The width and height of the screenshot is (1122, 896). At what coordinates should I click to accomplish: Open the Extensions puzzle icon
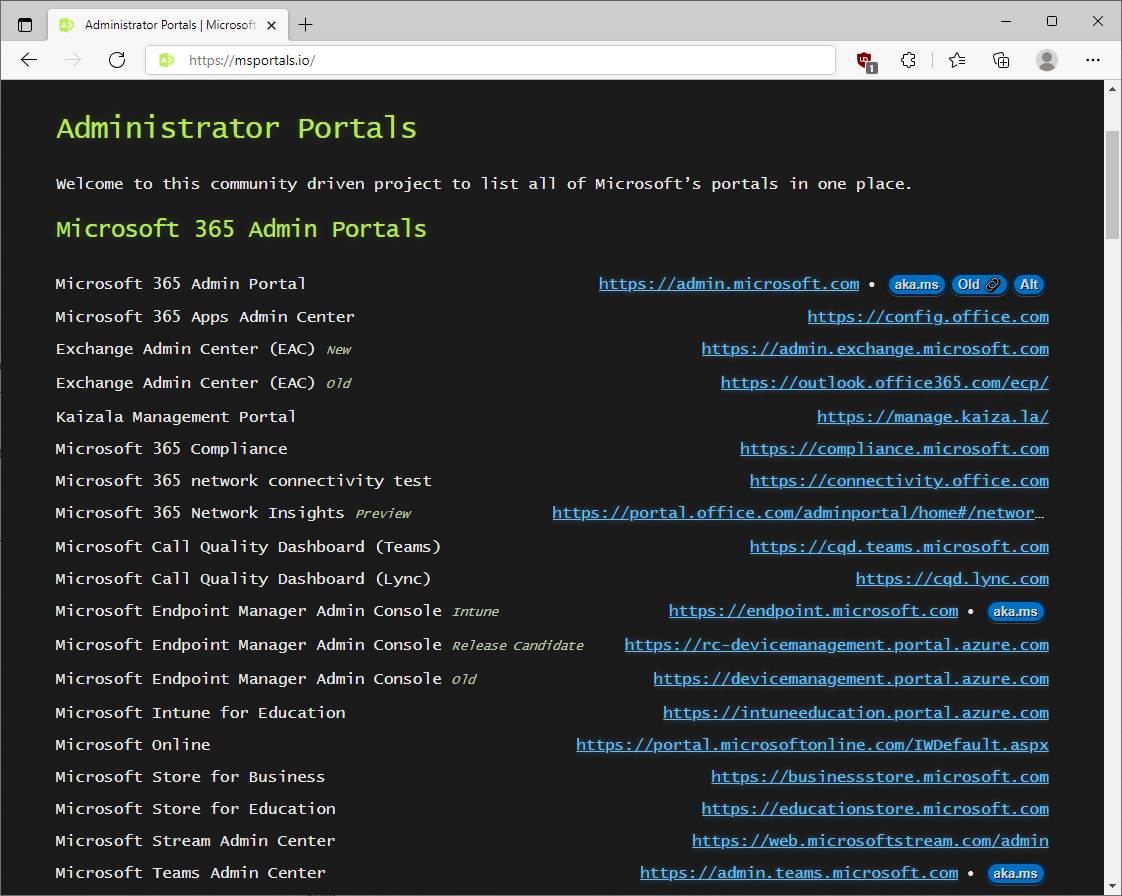click(x=908, y=60)
